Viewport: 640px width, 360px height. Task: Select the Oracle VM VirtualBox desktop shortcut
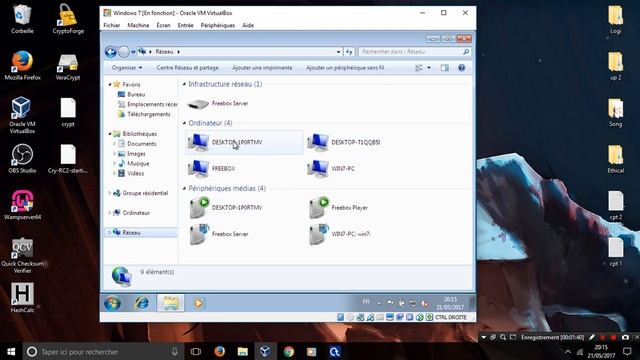pyautogui.click(x=22, y=115)
